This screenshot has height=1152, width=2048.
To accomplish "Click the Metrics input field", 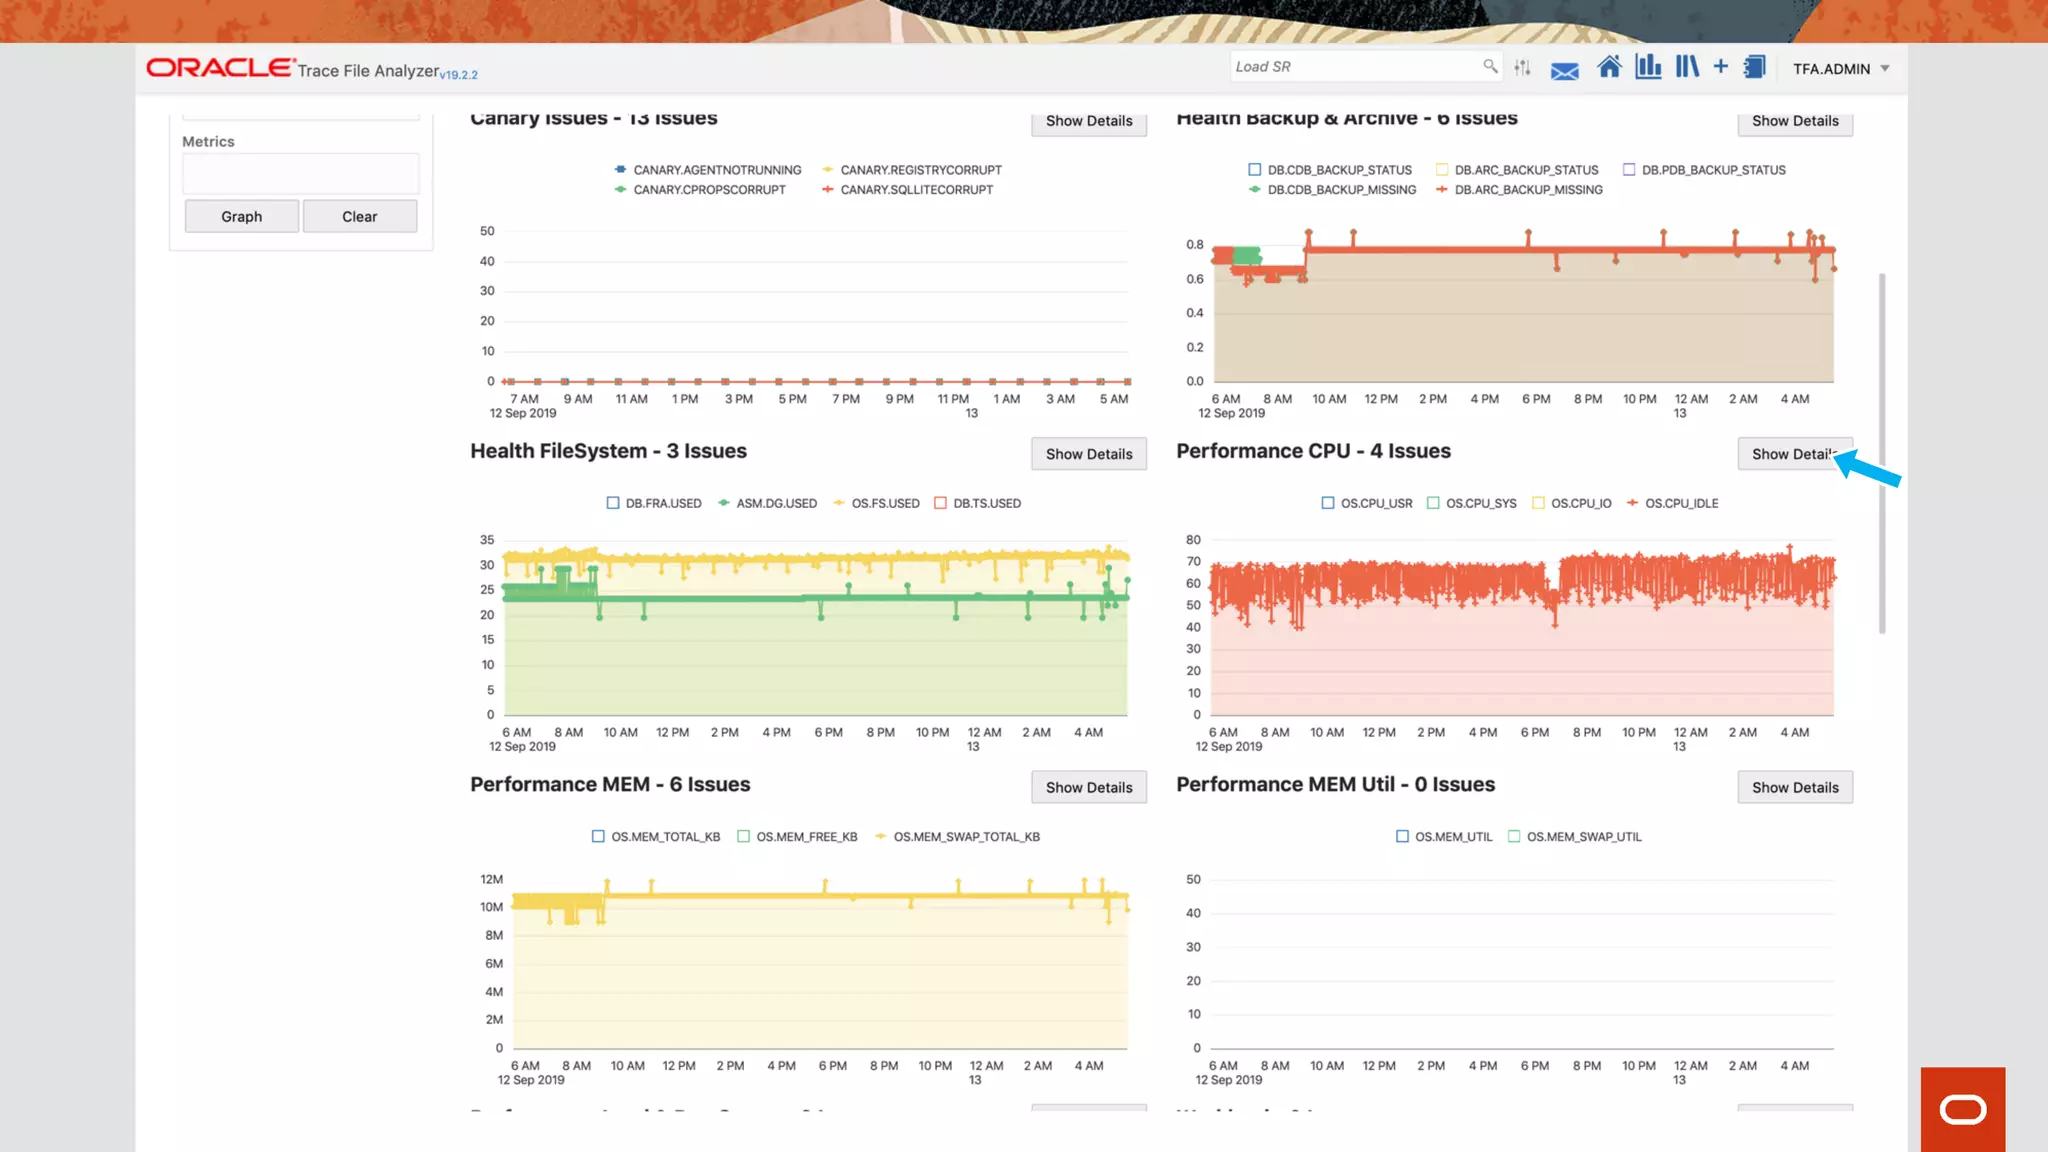I will pyautogui.click(x=300, y=174).
